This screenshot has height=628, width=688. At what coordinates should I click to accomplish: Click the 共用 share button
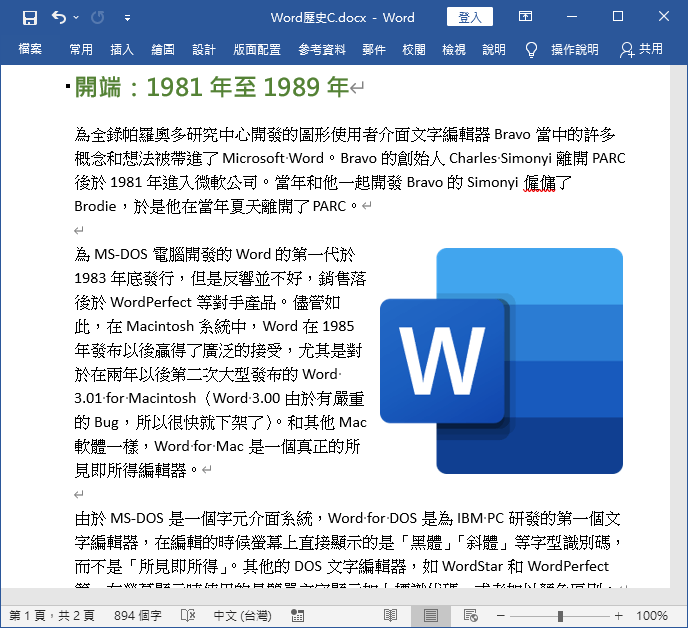pyautogui.click(x=641, y=49)
